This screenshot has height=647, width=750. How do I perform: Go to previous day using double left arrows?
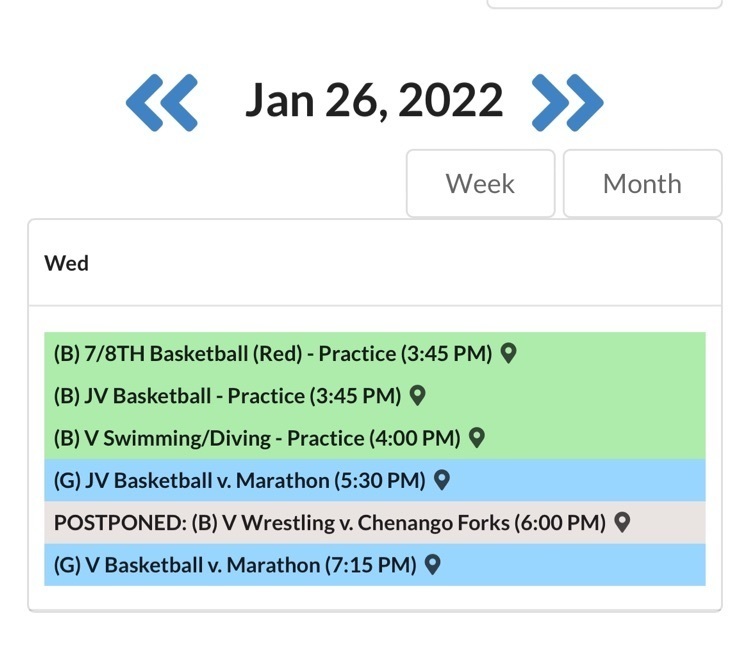161,101
